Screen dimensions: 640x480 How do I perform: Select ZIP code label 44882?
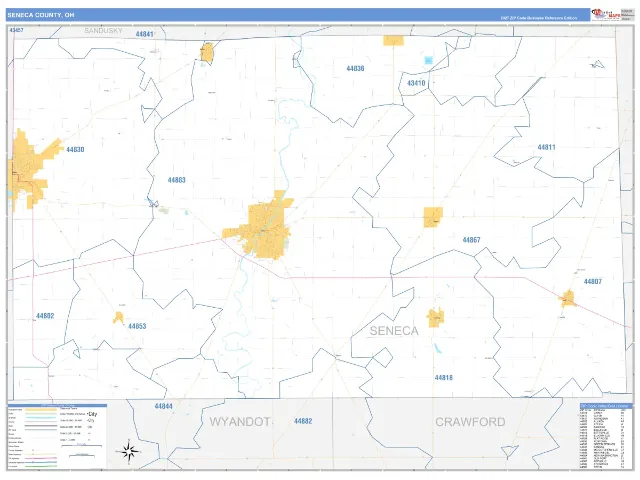click(303, 421)
